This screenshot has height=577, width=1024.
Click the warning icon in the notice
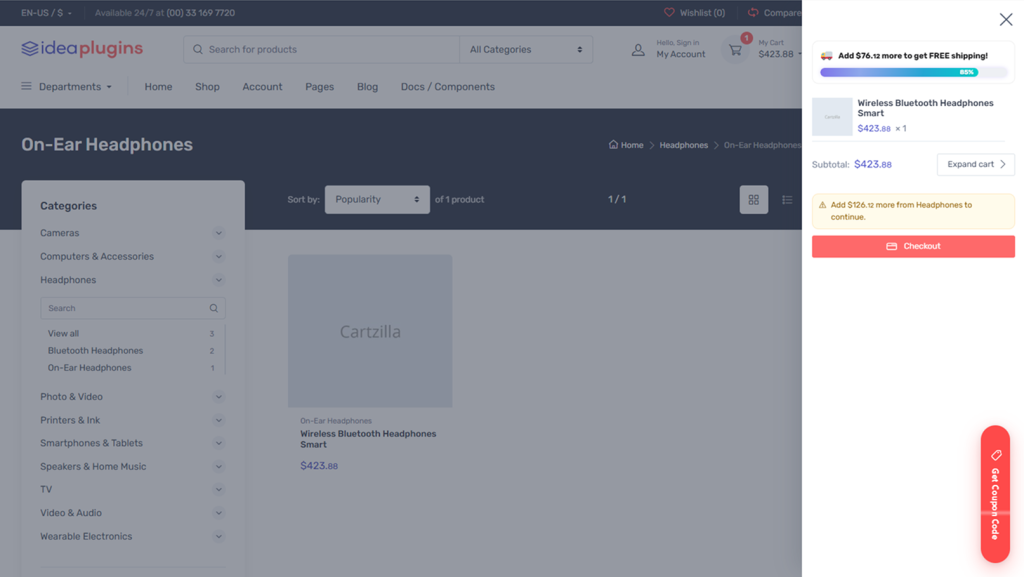tap(822, 205)
